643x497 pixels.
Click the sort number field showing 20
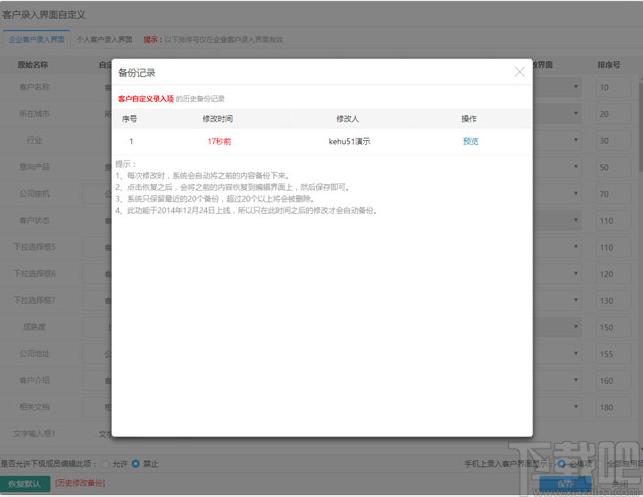point(612,114)
